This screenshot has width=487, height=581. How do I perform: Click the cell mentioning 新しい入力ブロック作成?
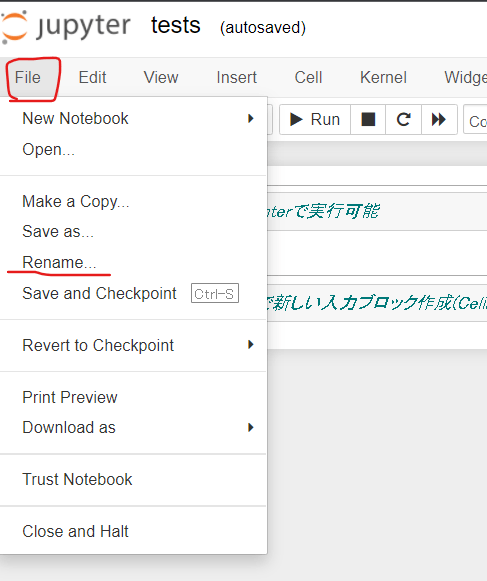(x=377, y=303)
